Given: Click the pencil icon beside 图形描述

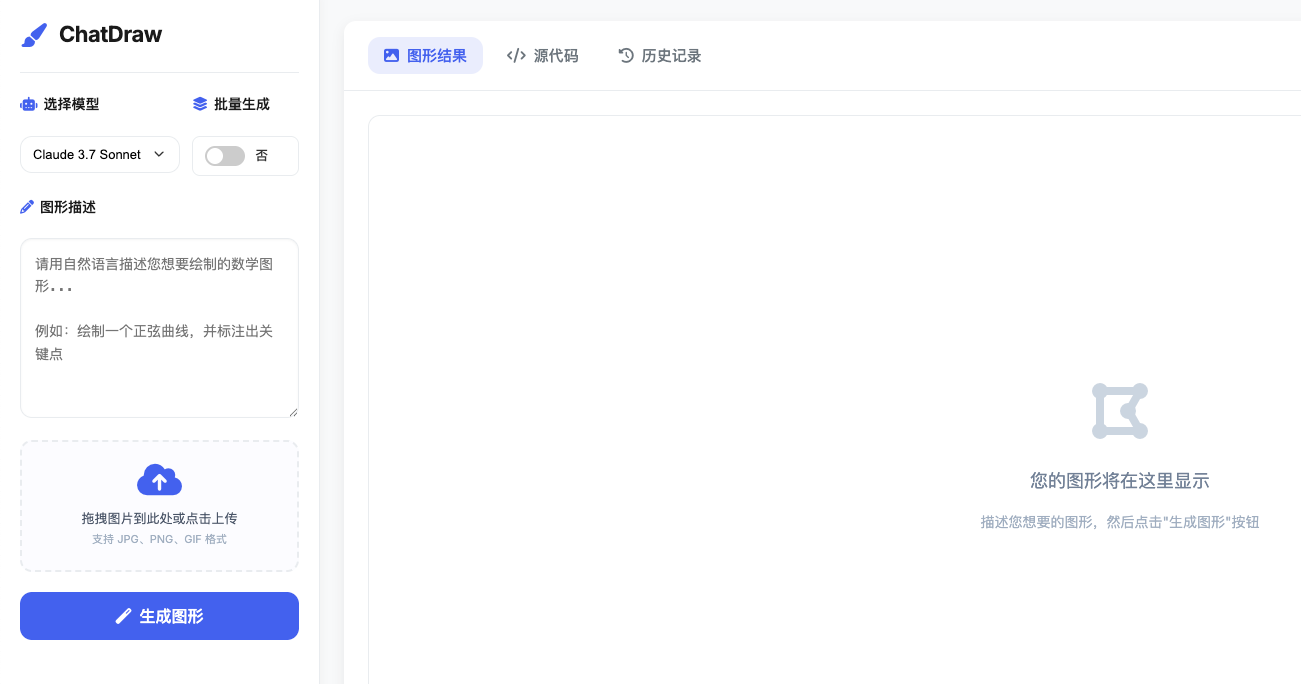Looking at the screenshot, I should pos(27,207).
